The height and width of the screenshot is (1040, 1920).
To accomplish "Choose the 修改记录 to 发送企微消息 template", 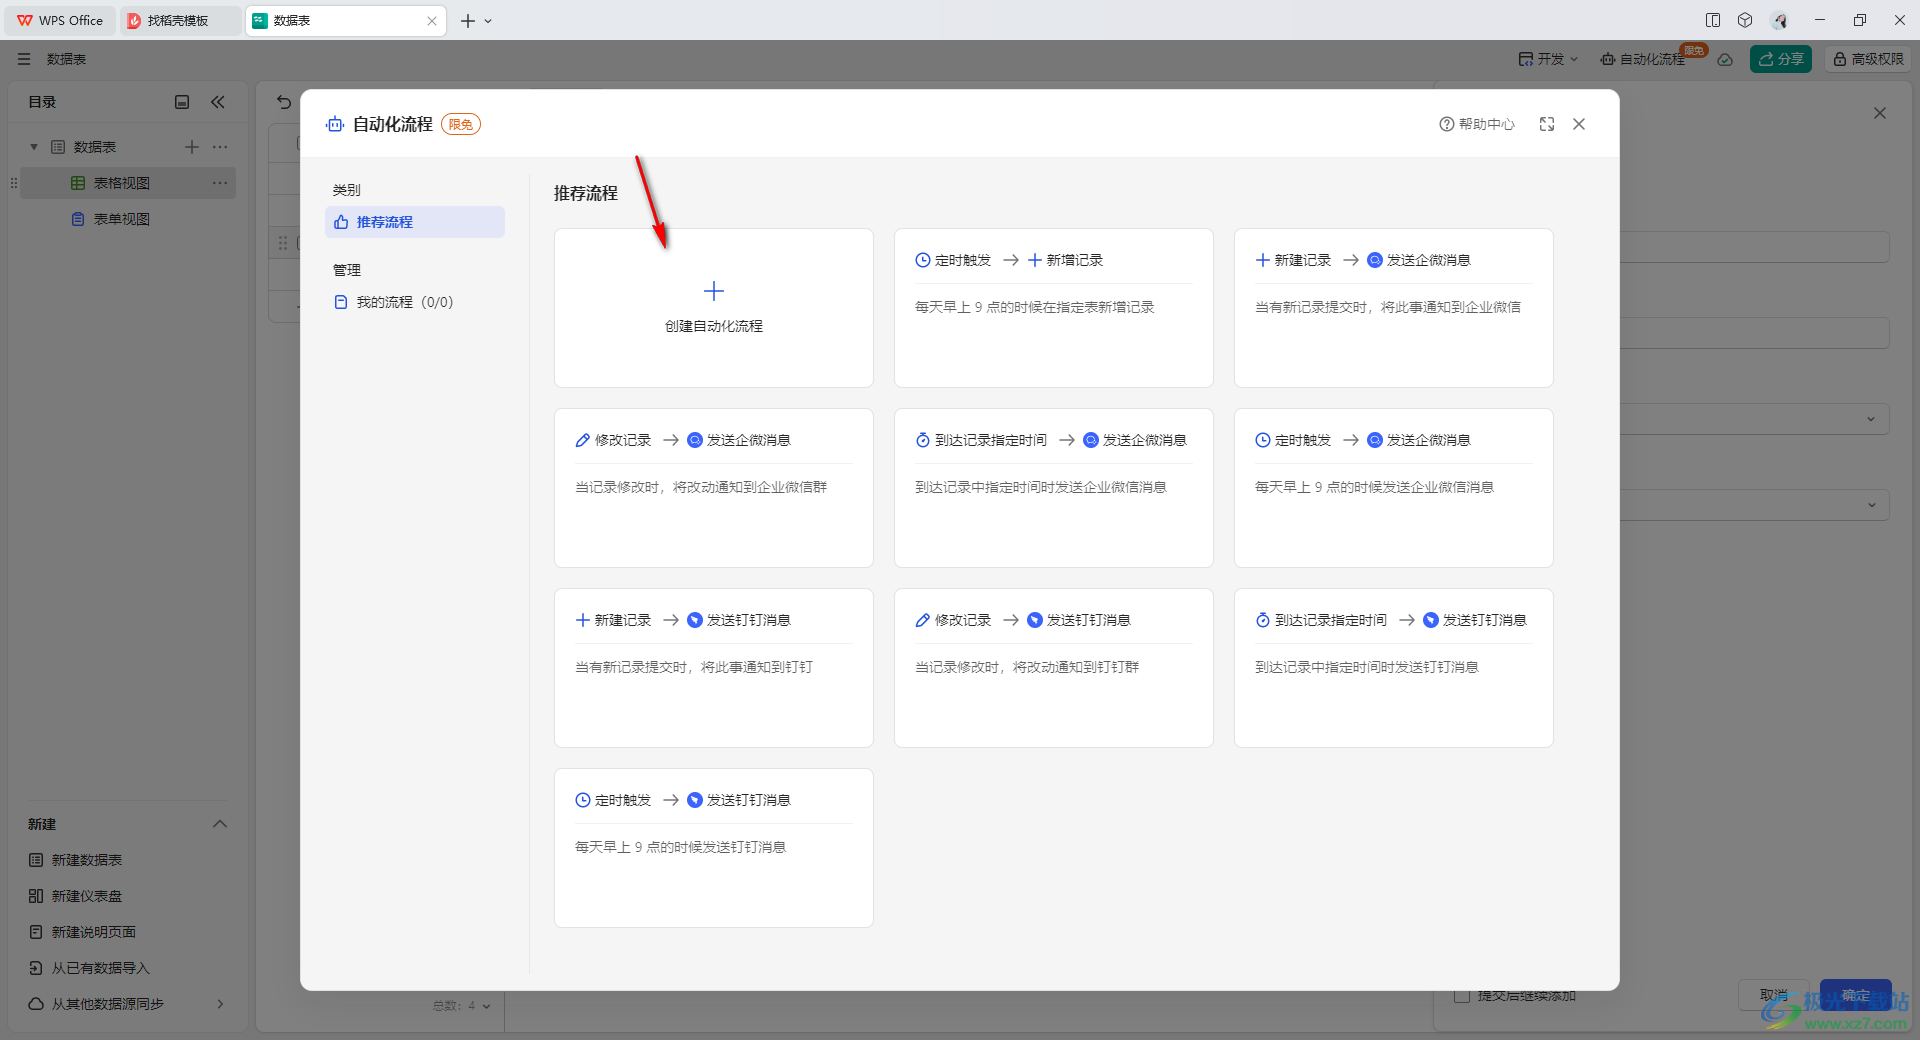I will pos(713,488).
